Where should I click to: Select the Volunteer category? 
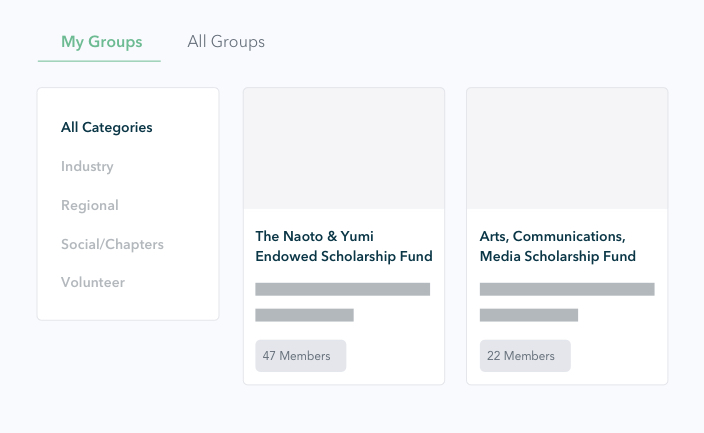tap(93, 283)
